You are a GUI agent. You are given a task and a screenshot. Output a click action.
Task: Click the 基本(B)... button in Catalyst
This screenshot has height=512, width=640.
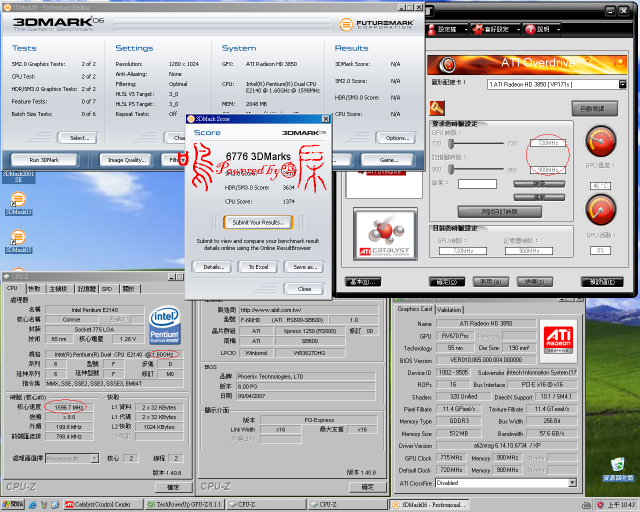(363, 282)
